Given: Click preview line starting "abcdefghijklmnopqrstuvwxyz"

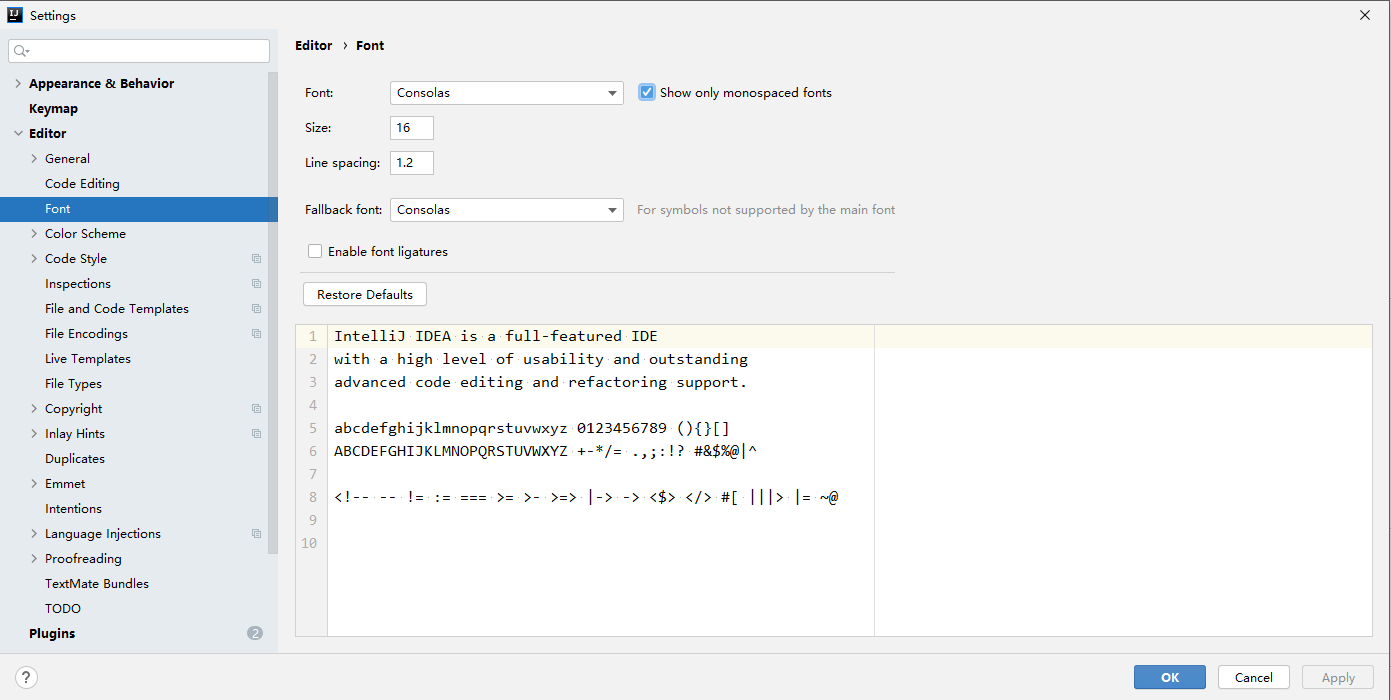Looking at the screenshot, I should click(532, 429).
